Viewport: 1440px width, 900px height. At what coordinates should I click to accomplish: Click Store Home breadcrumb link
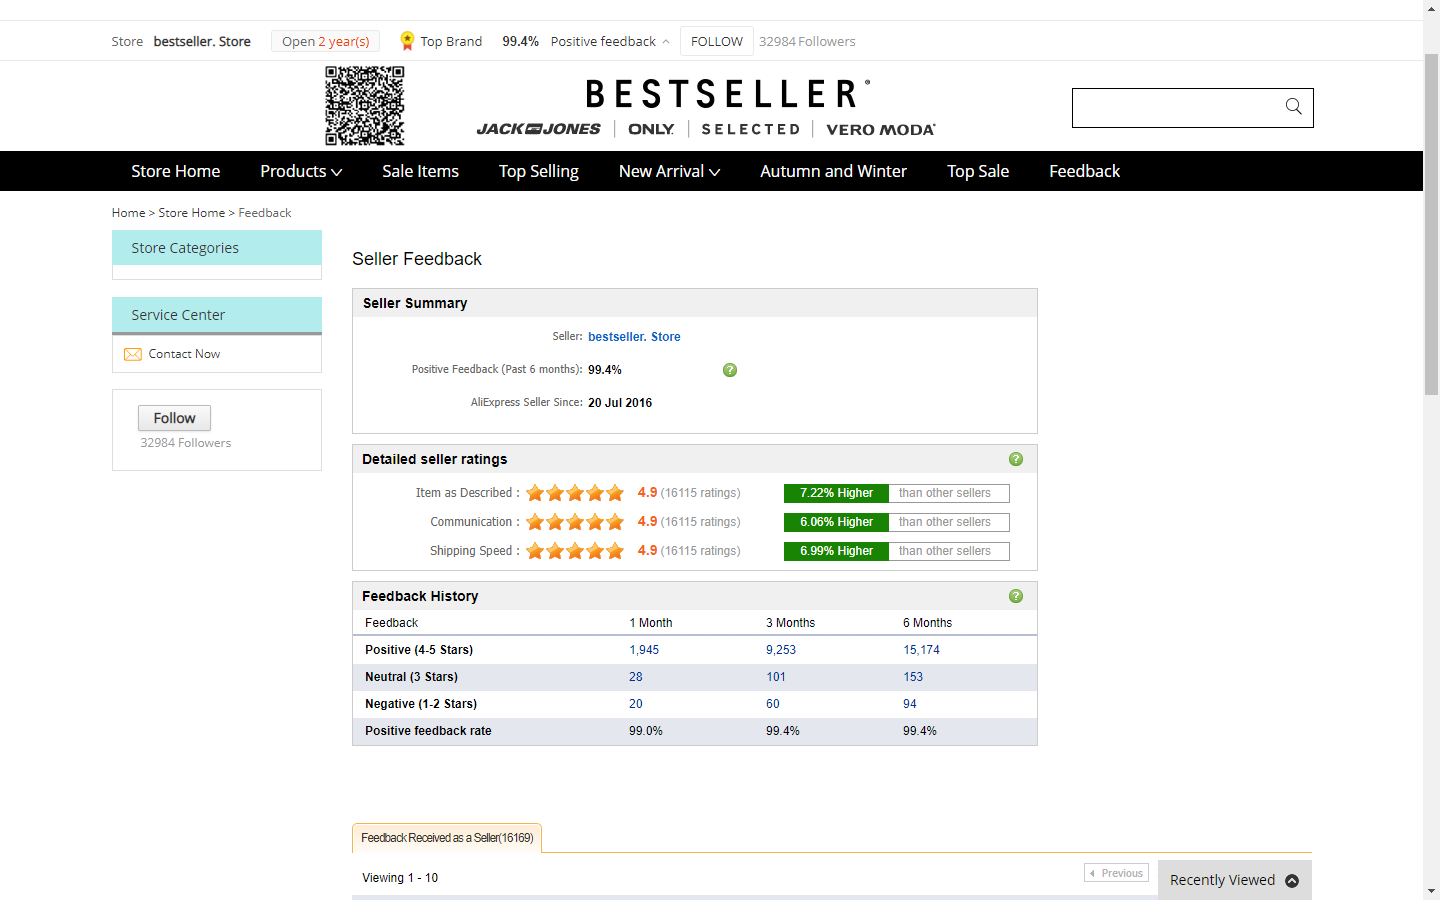click(x=191, y=213)
